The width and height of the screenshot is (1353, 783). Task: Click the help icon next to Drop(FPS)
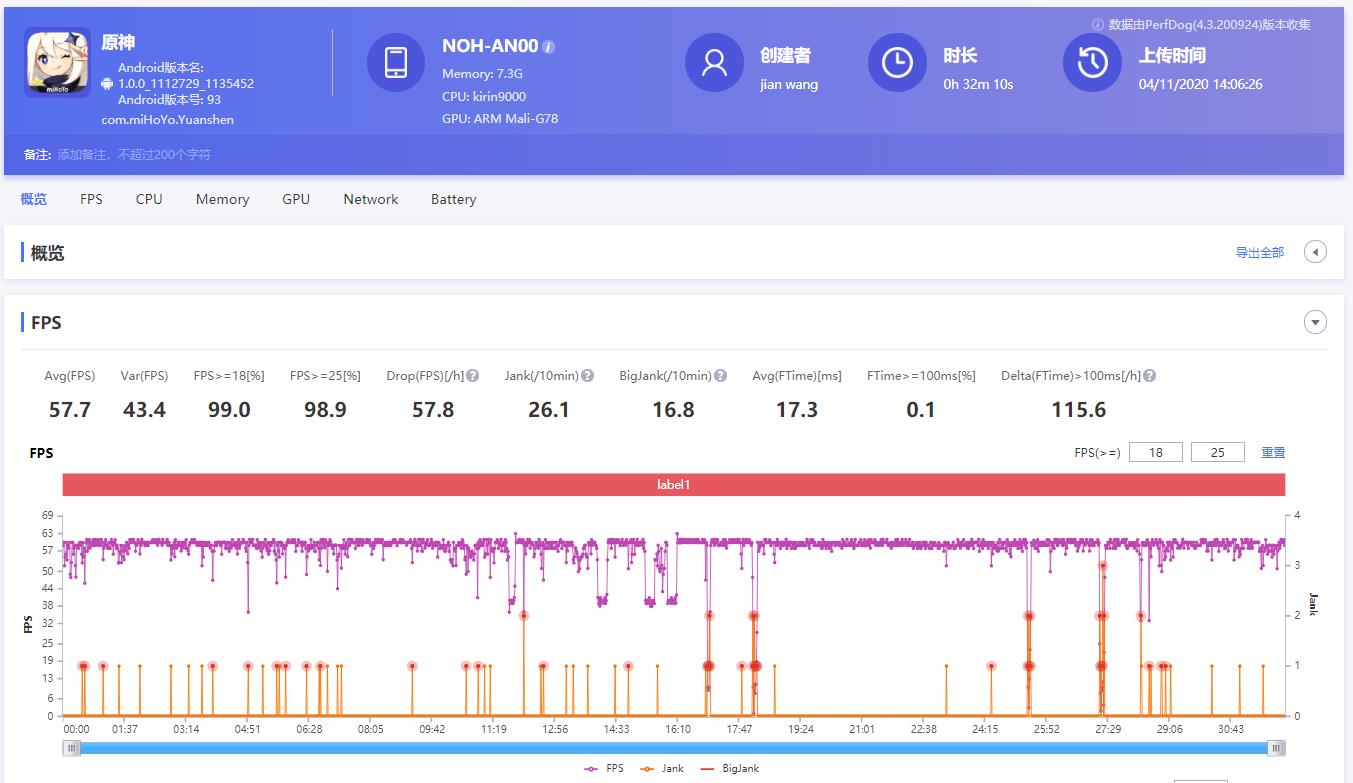[x=470, y=375]
